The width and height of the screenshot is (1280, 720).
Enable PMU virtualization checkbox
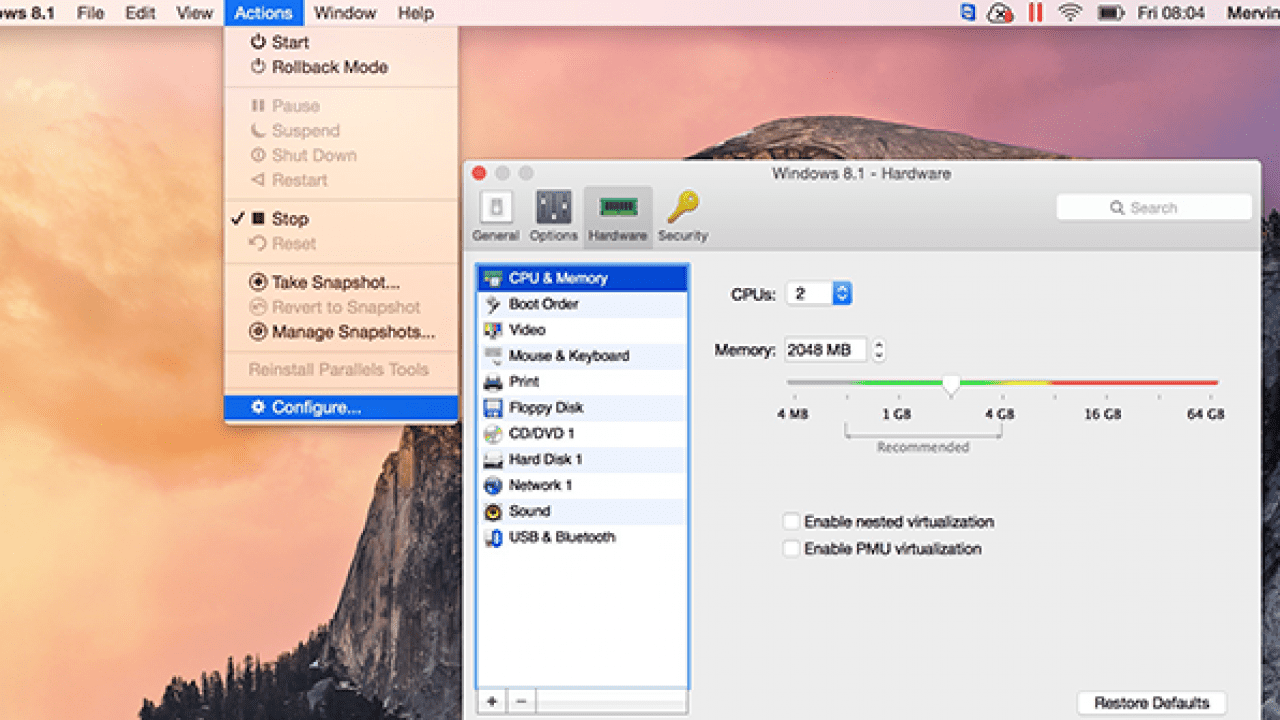point(792,549)
